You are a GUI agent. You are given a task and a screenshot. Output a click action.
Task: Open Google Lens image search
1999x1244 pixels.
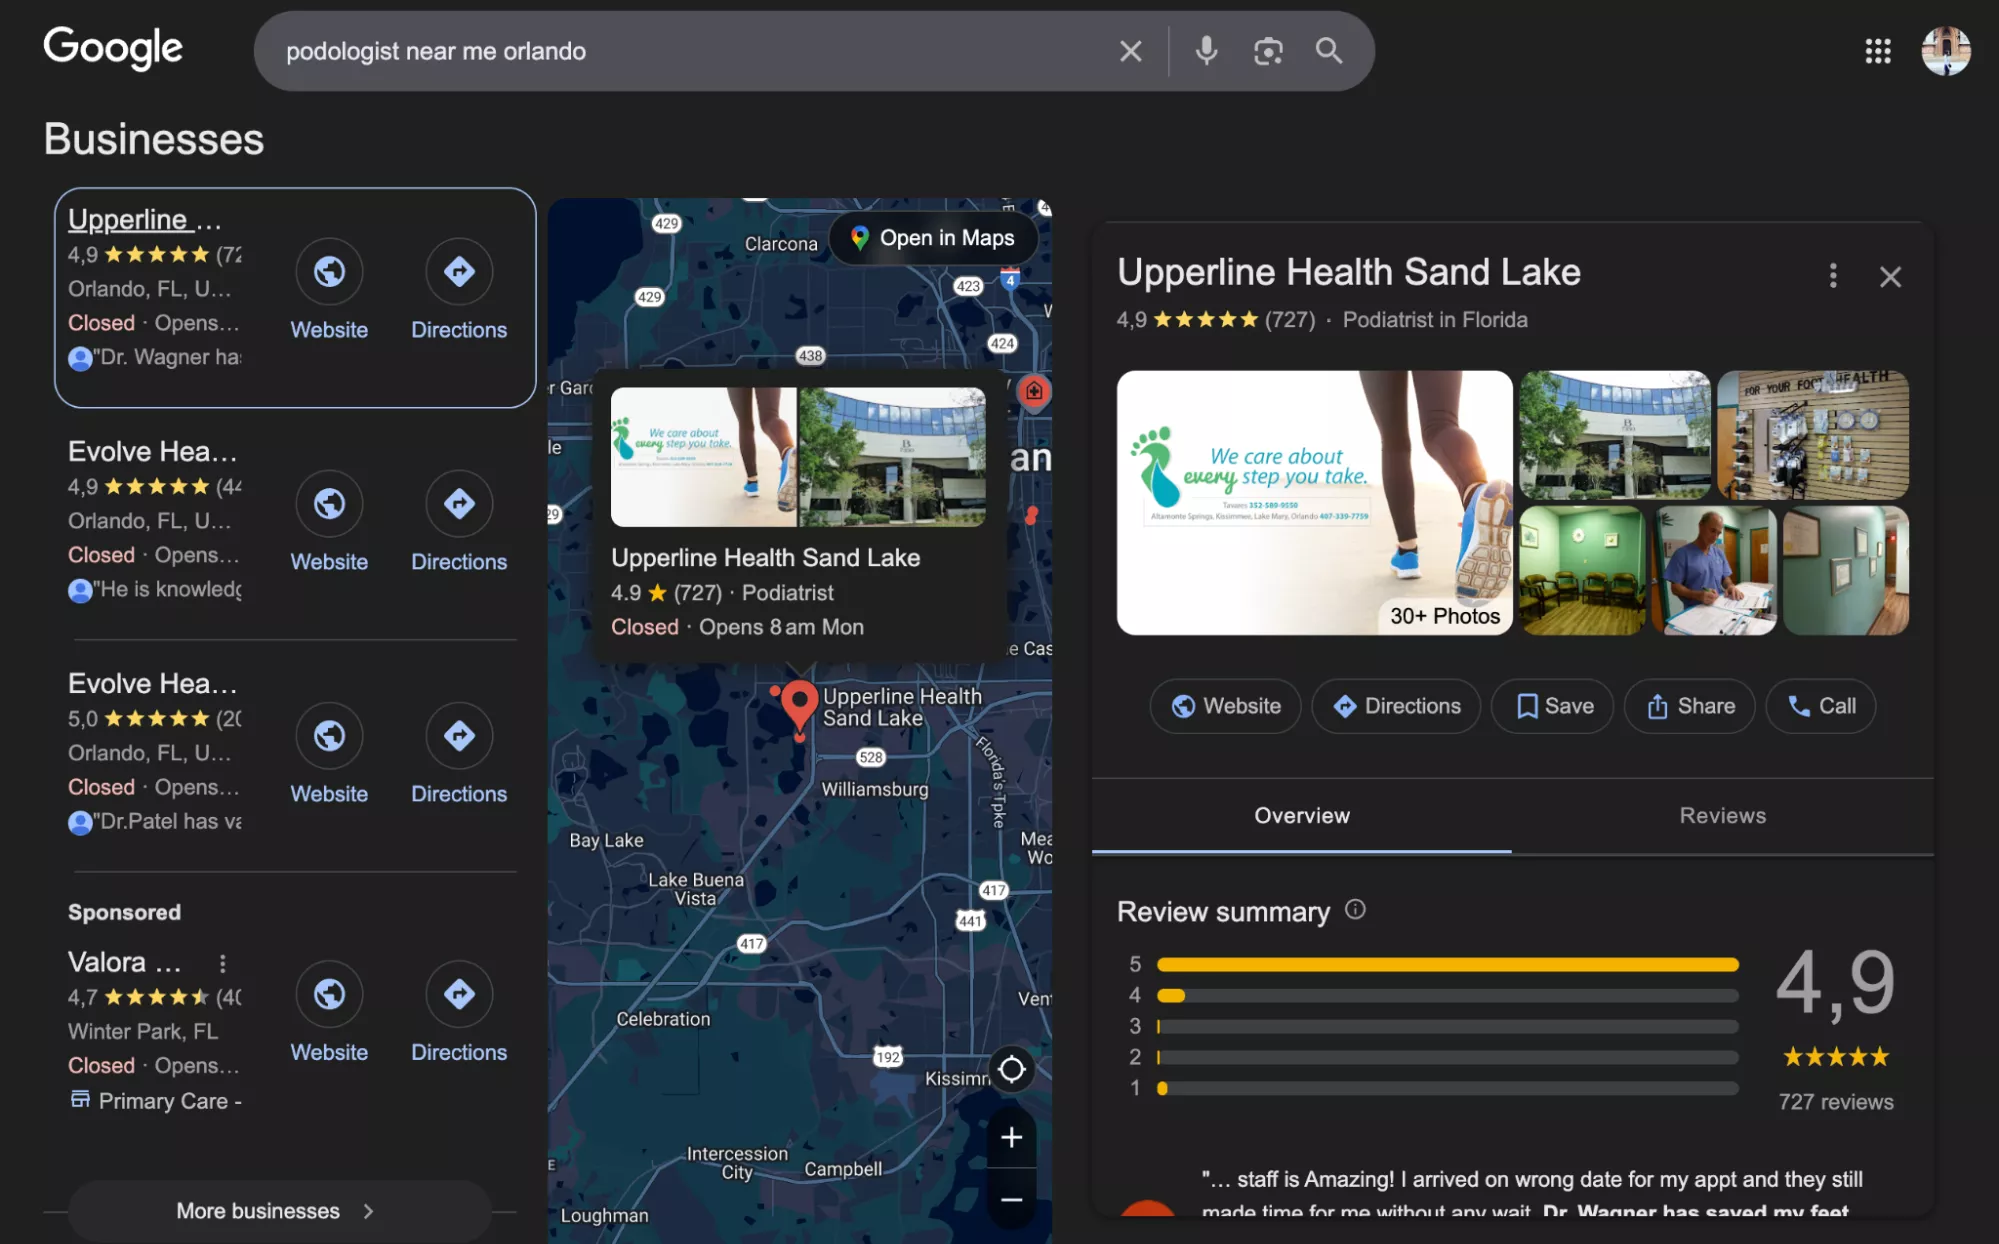[x=1268, y=50]
